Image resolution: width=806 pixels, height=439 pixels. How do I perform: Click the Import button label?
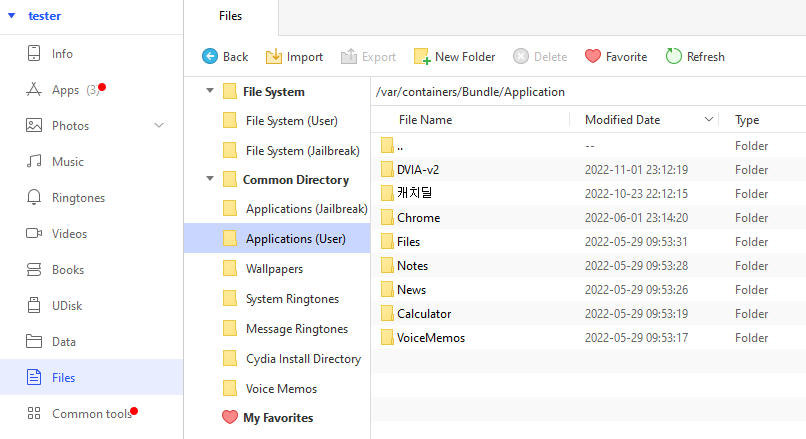[305, 57]
